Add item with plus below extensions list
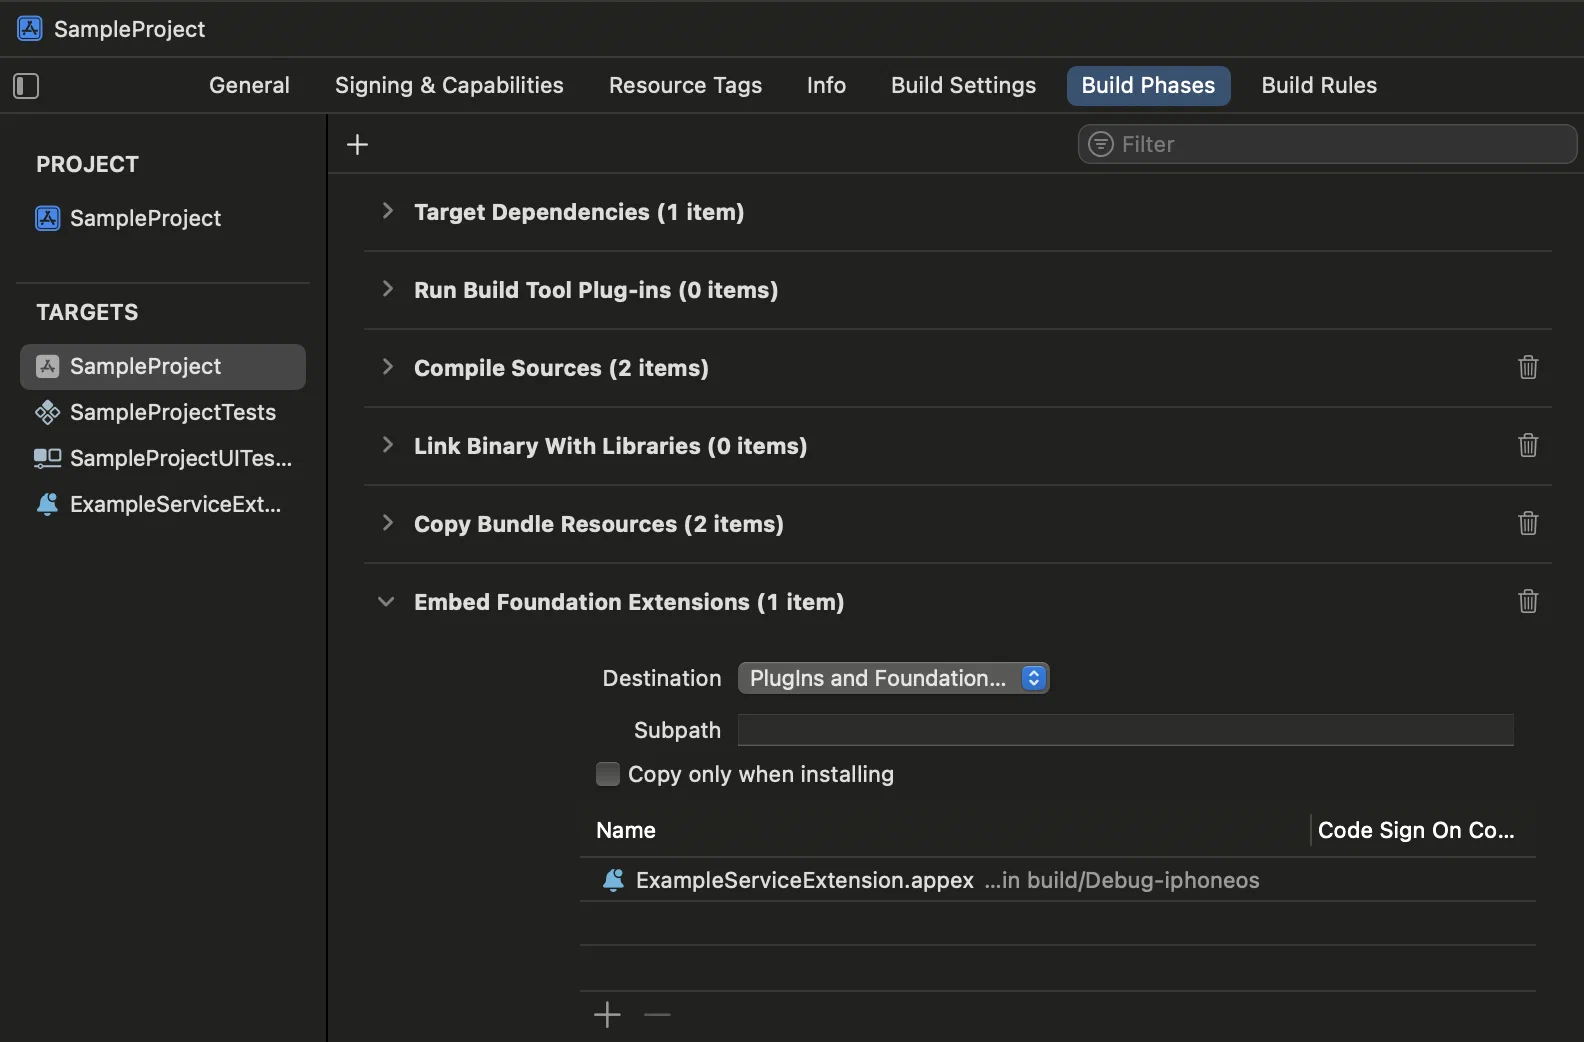Screen dimensions: 1584x1042 point(607,1015)
